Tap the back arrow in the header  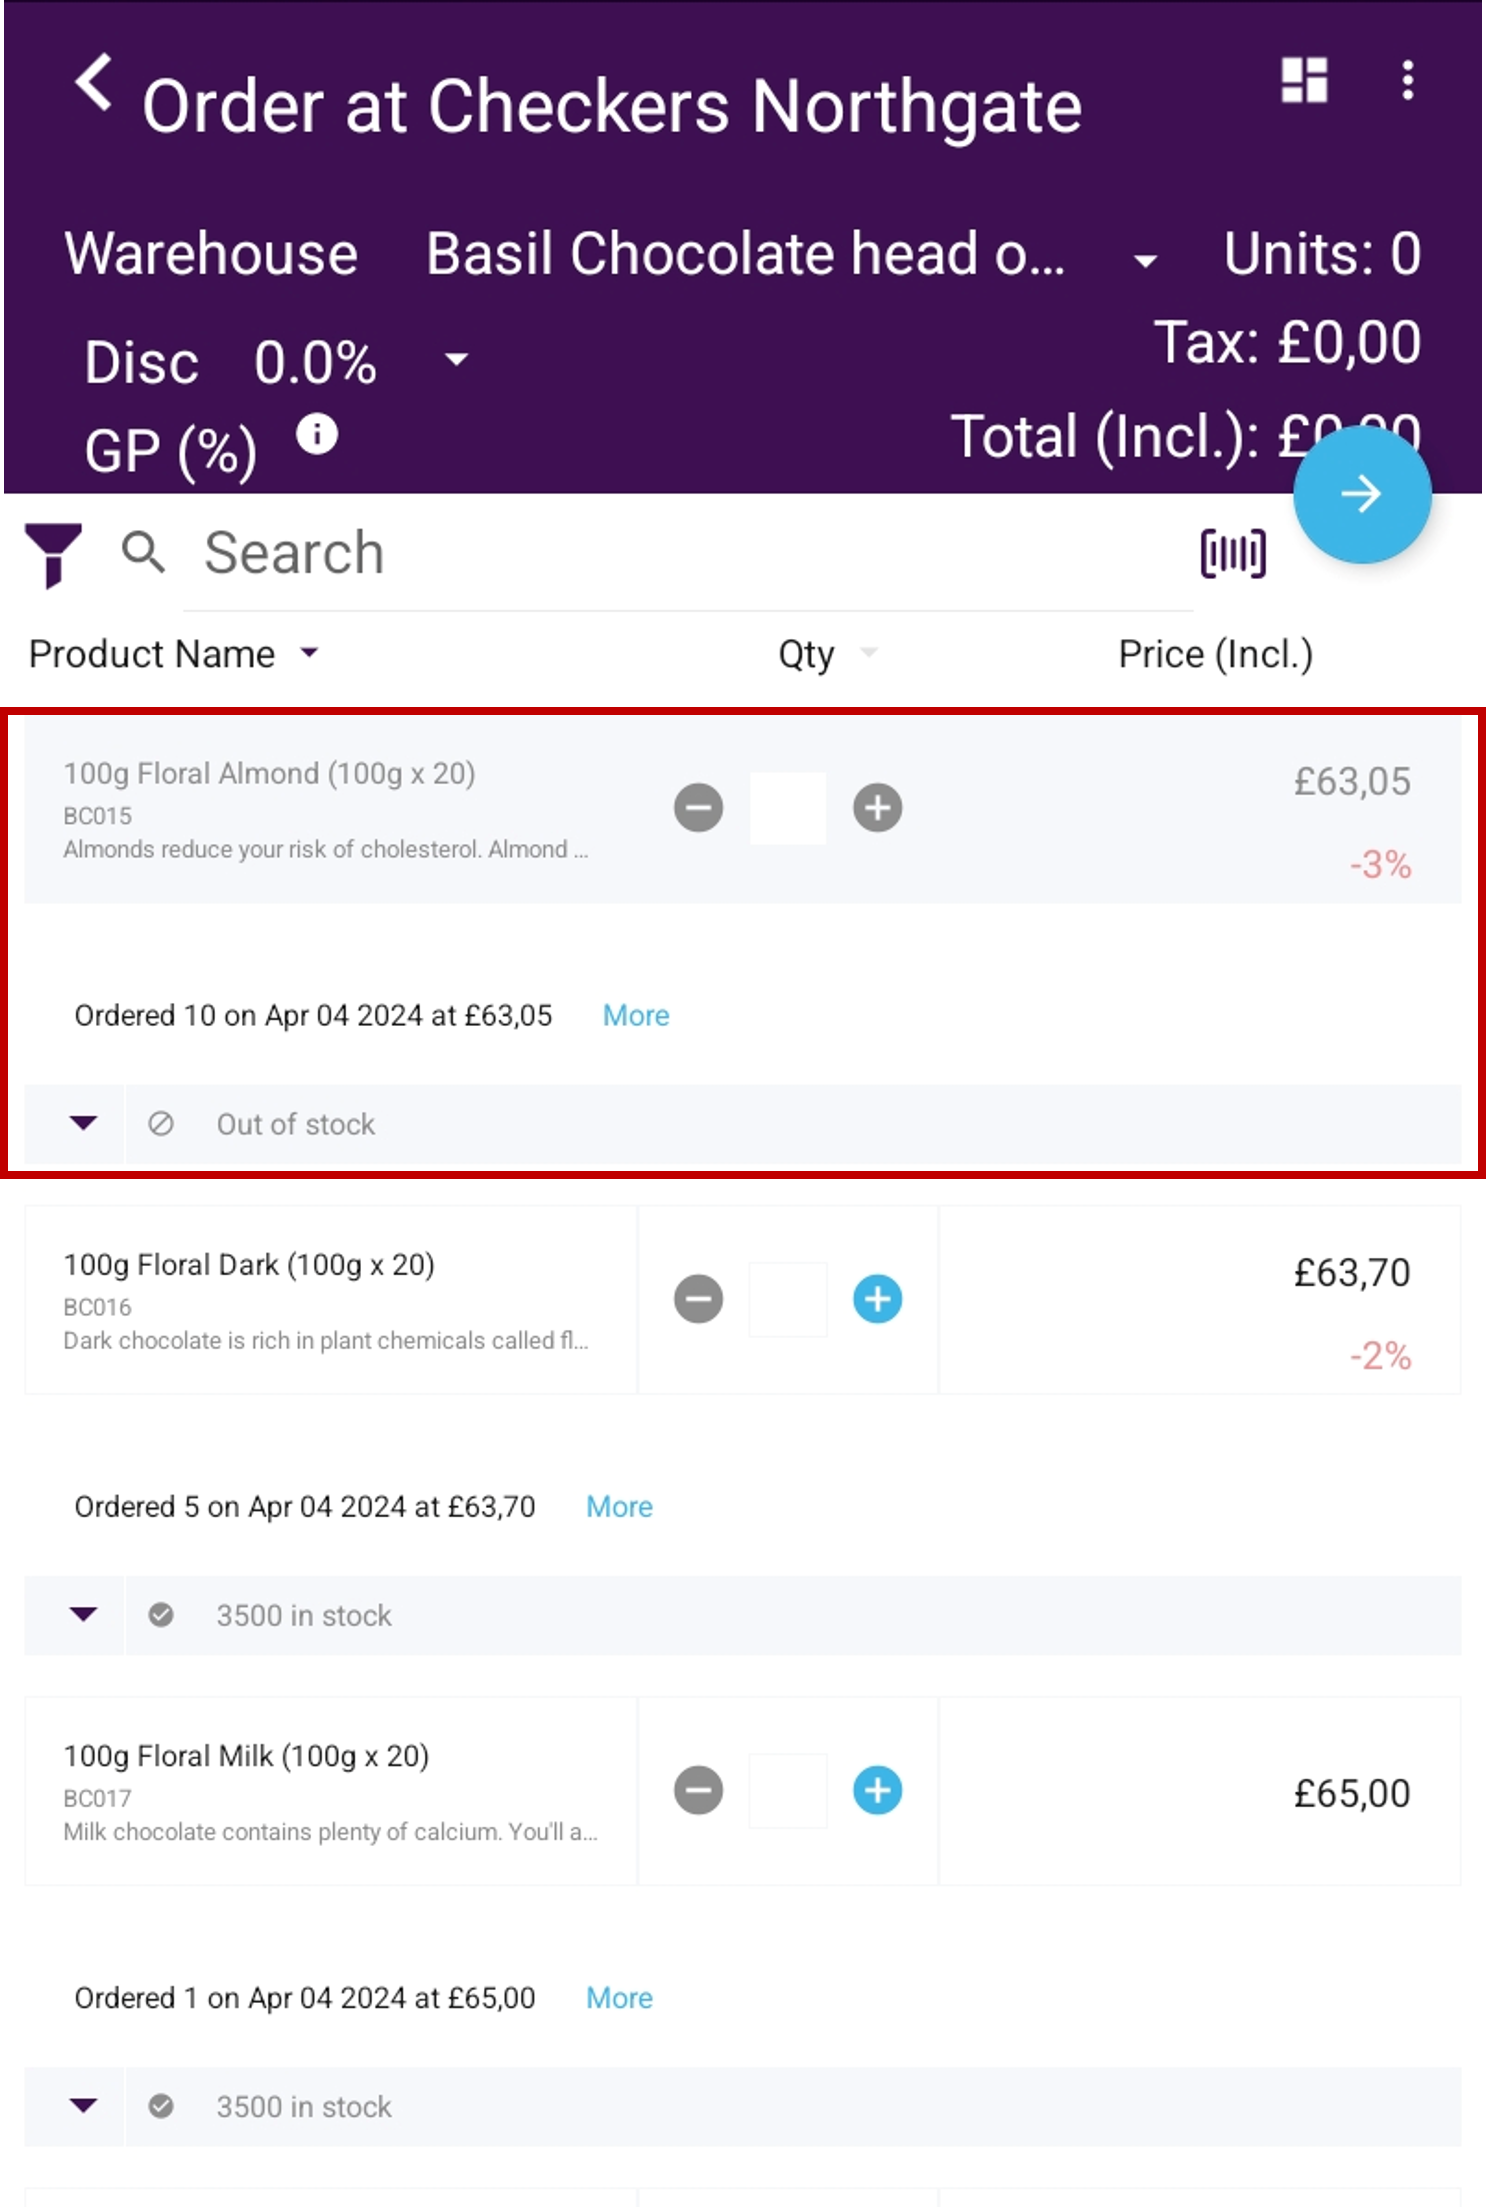click(x=94, y=83)
